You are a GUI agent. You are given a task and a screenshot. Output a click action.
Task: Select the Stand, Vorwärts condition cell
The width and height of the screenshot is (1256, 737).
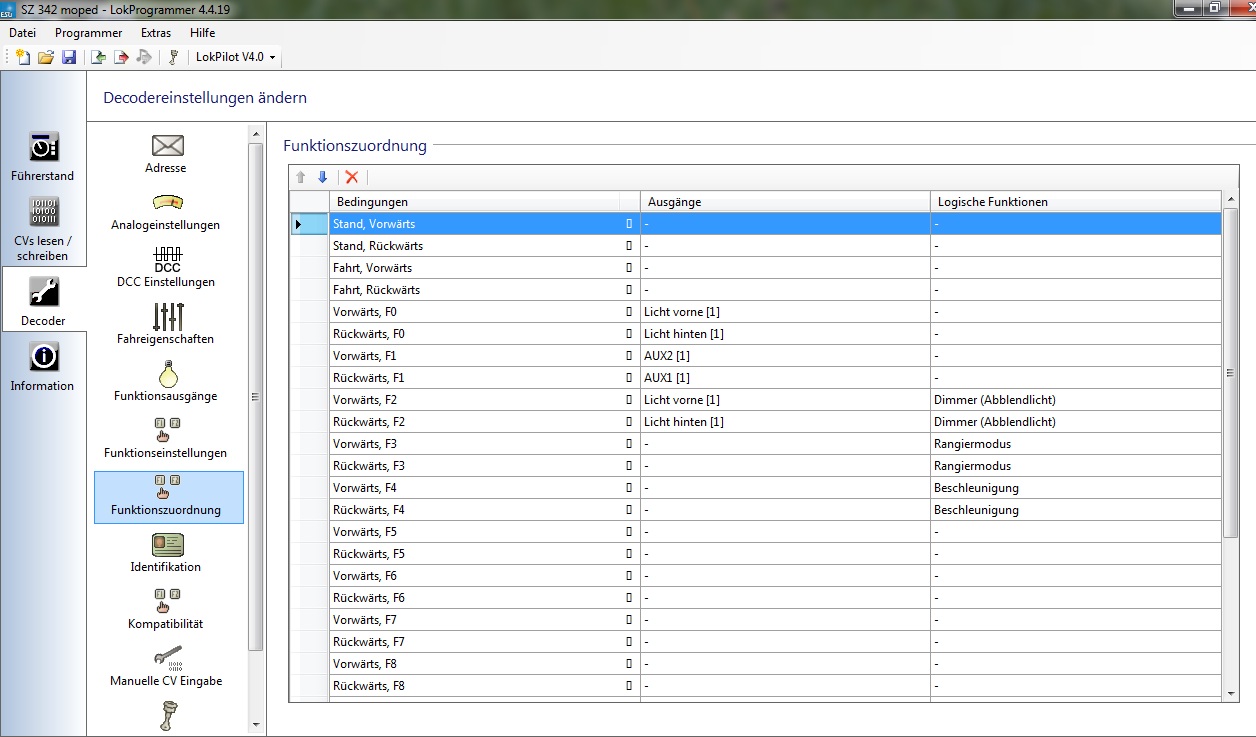tap(484, 224)
